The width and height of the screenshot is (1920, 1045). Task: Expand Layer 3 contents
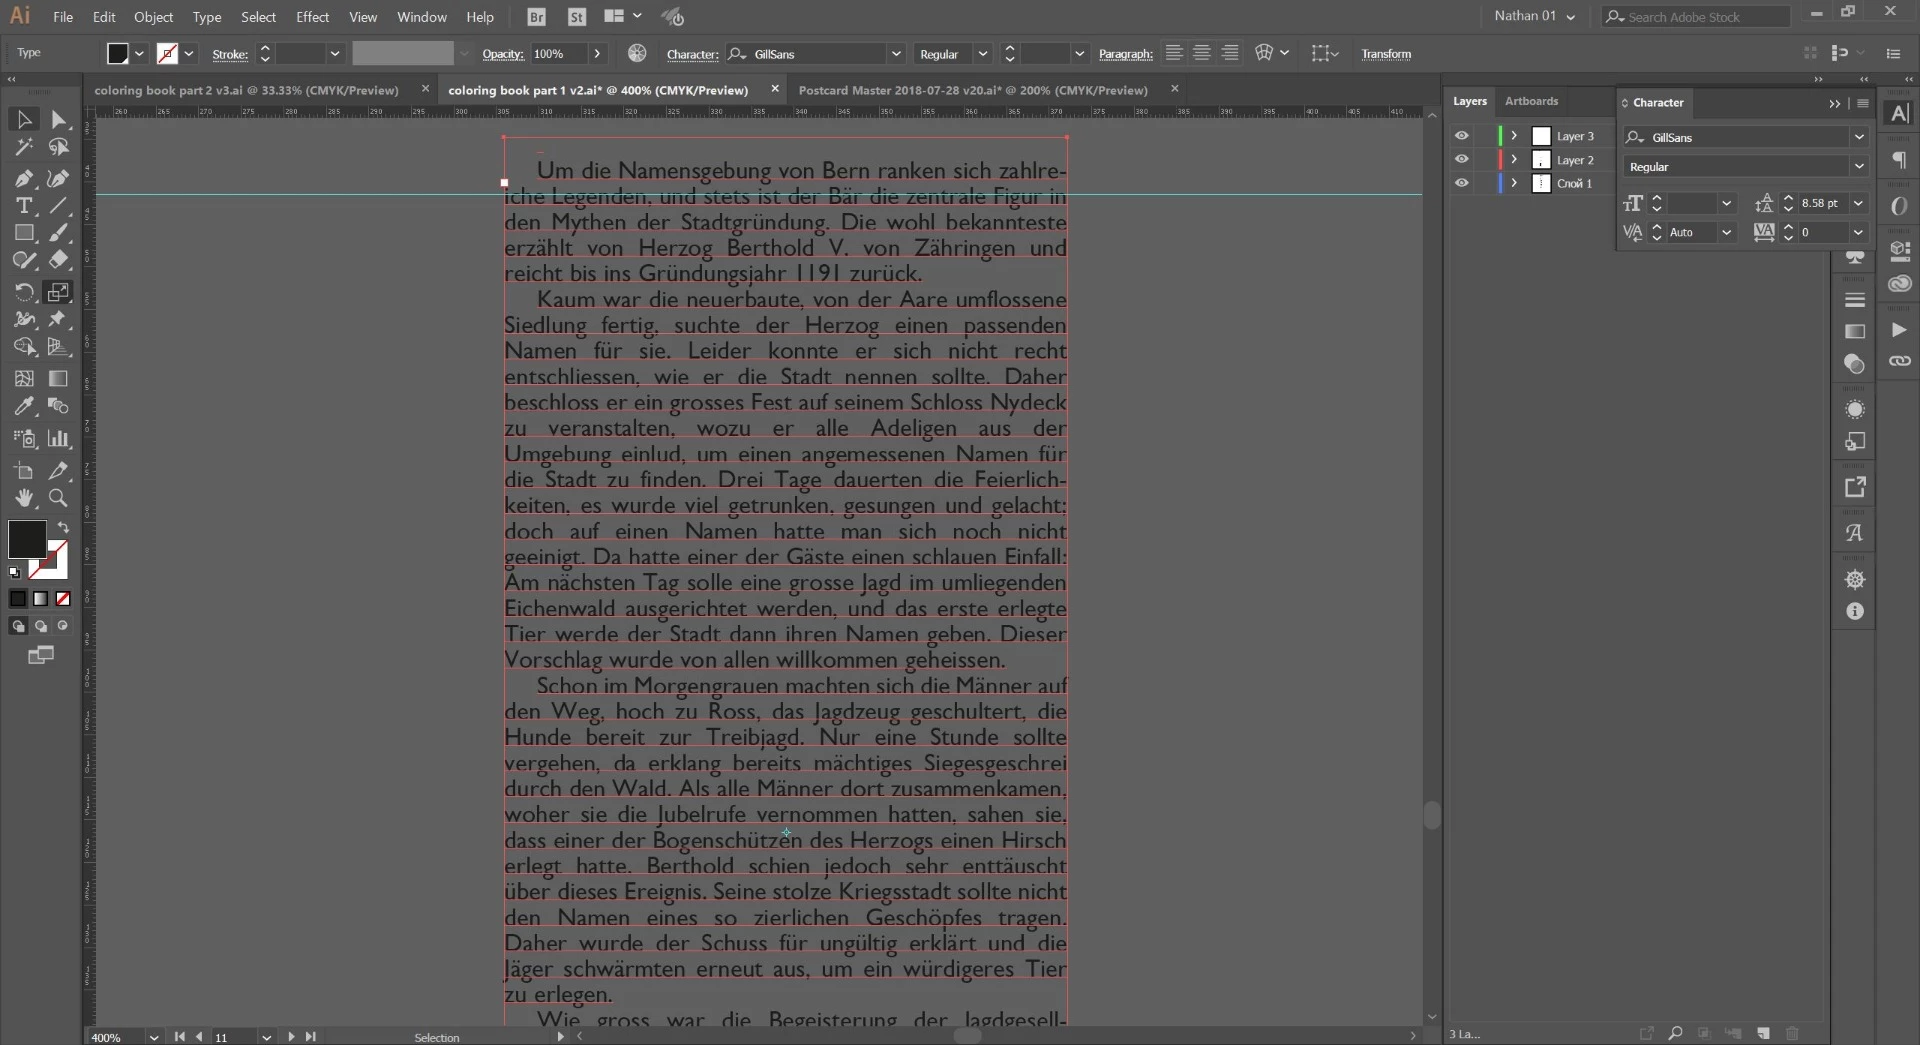tap(1514, 136)
